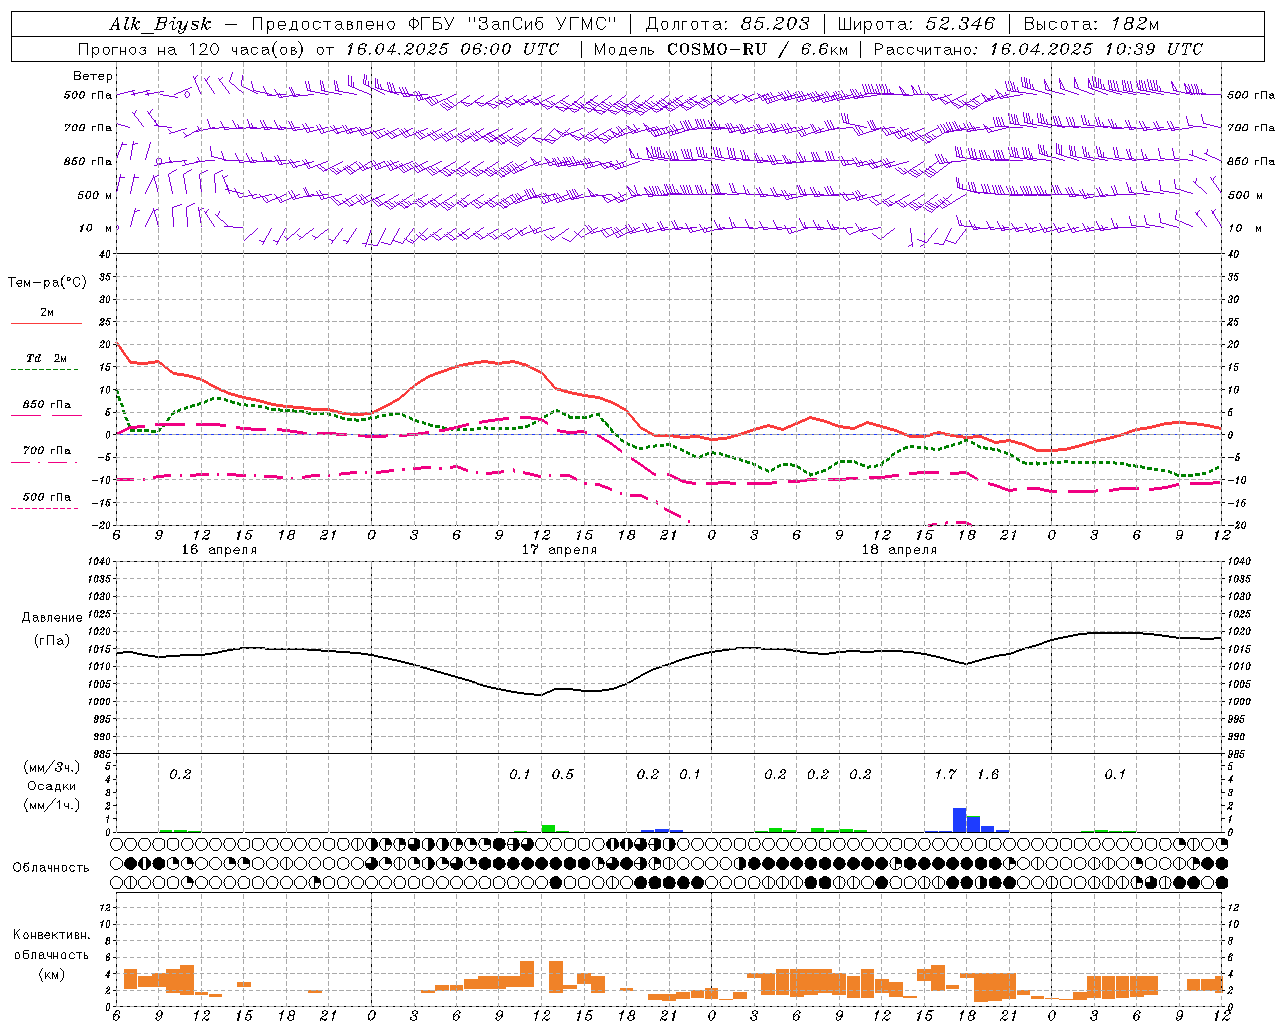
Task: Click the 500 гПа temperature legend label
Action: (x=47, y=496)
